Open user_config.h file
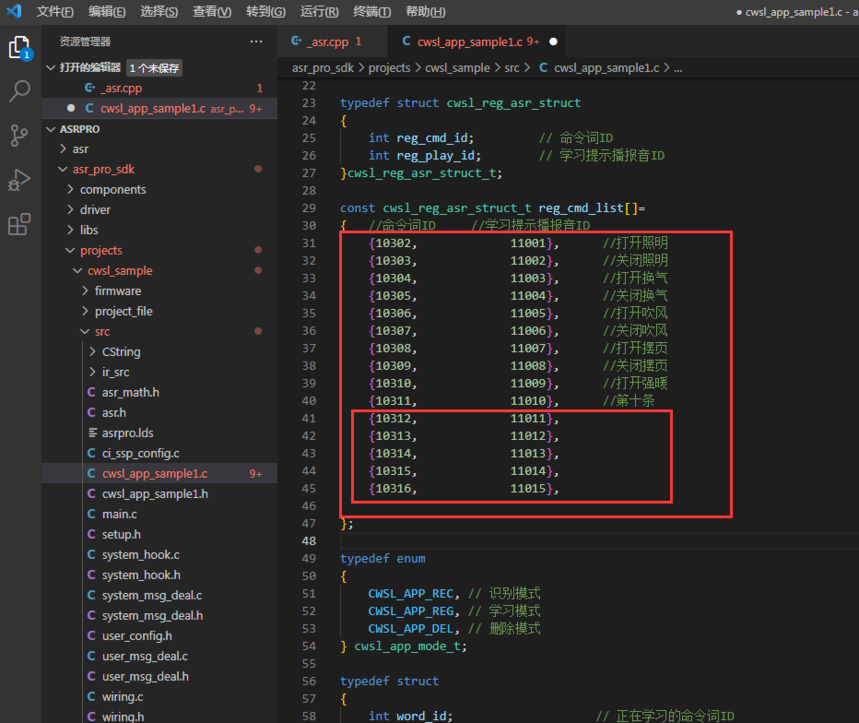 point(159,635)
